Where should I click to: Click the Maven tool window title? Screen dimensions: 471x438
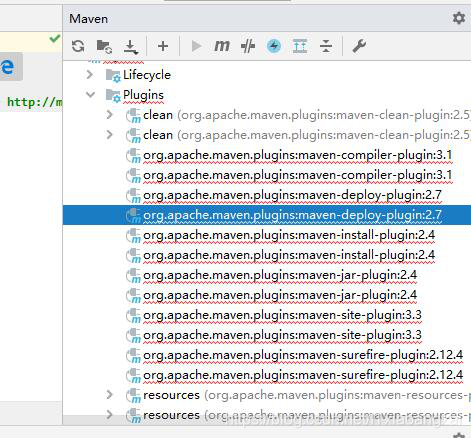(89, 19)
